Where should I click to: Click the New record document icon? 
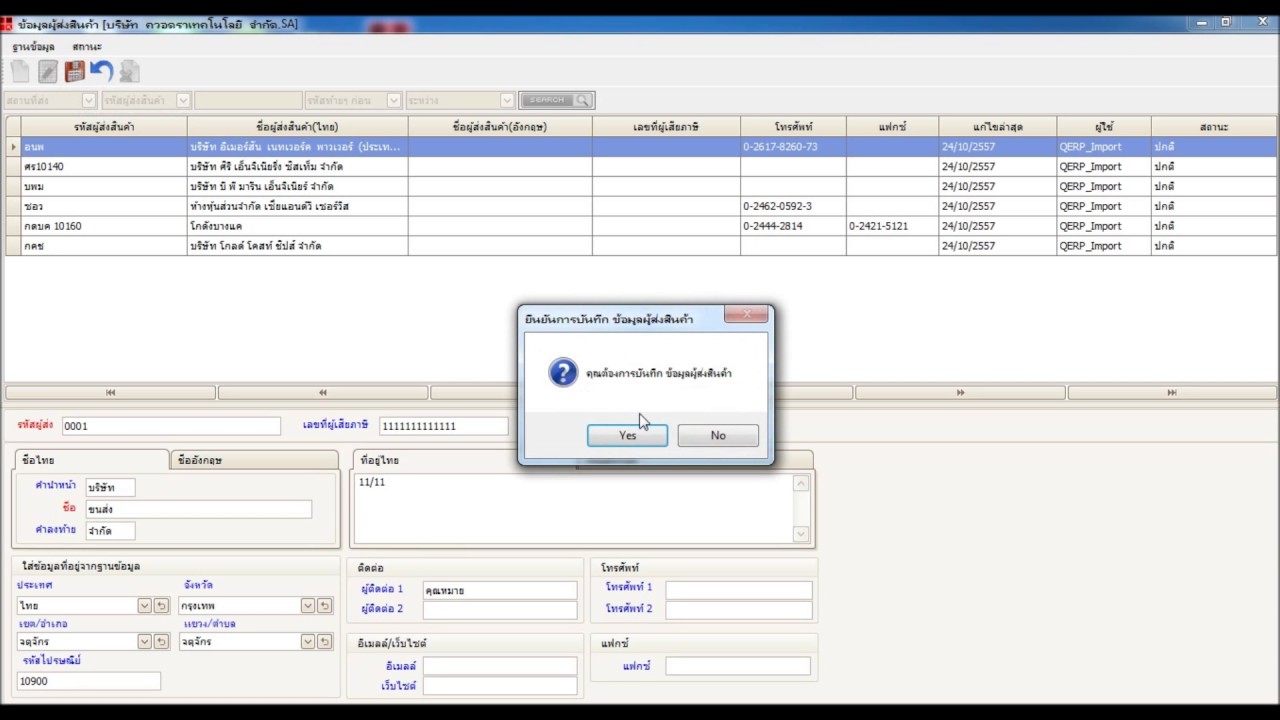click(x=21, y=71)
